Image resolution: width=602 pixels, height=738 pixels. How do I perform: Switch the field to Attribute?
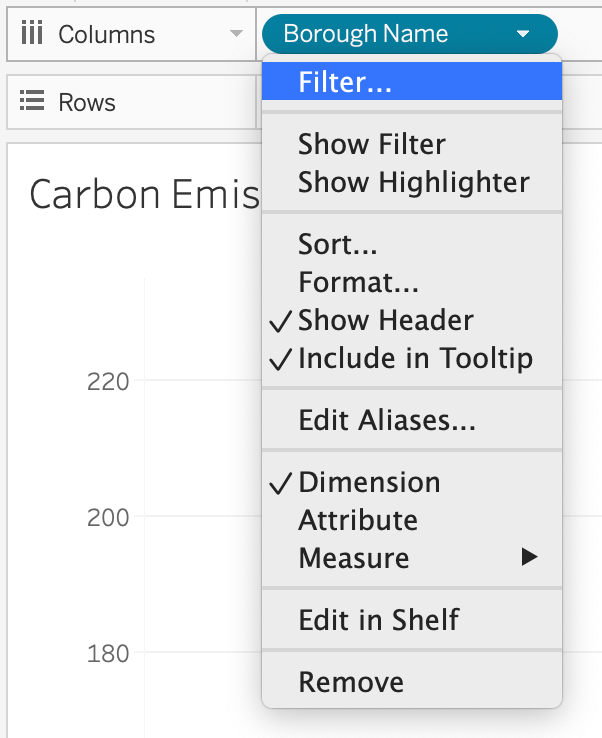(x=357, y=520)
